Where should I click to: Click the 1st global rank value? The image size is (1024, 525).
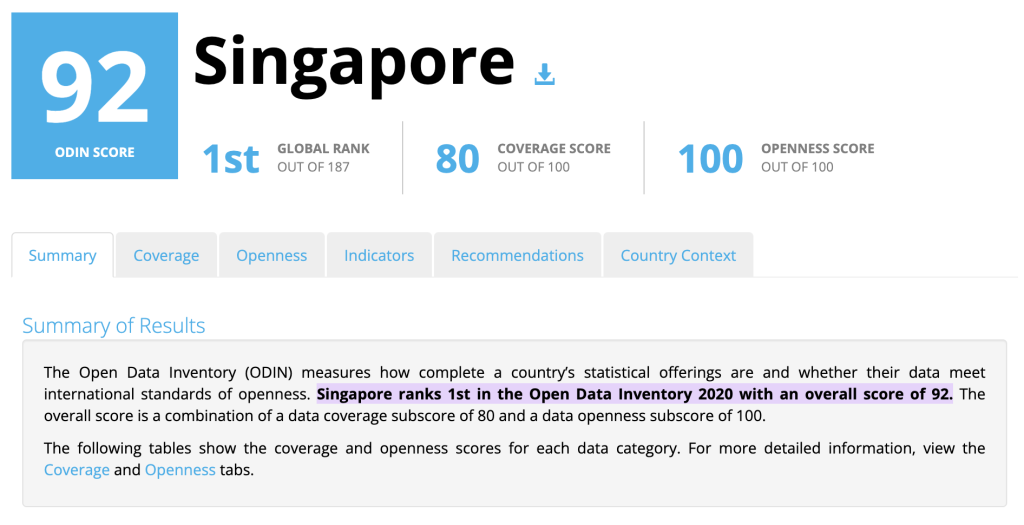pyautogui.click(x=231, y=159)
